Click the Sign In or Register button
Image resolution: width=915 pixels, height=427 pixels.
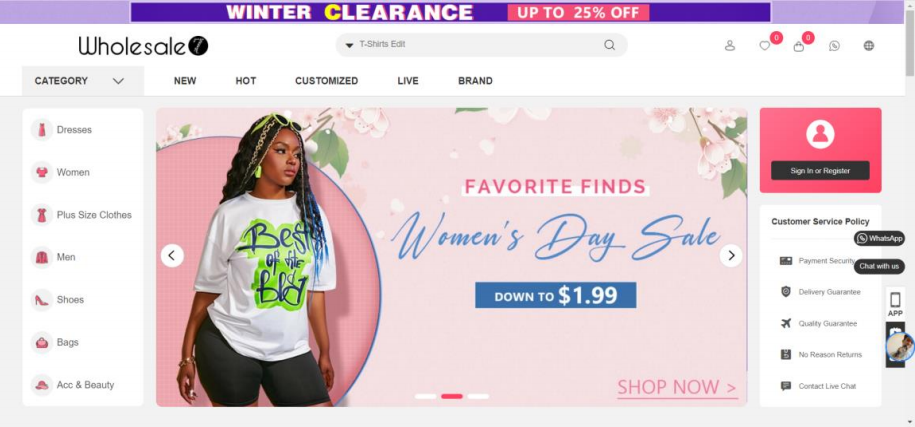click(x=820, y=171)
